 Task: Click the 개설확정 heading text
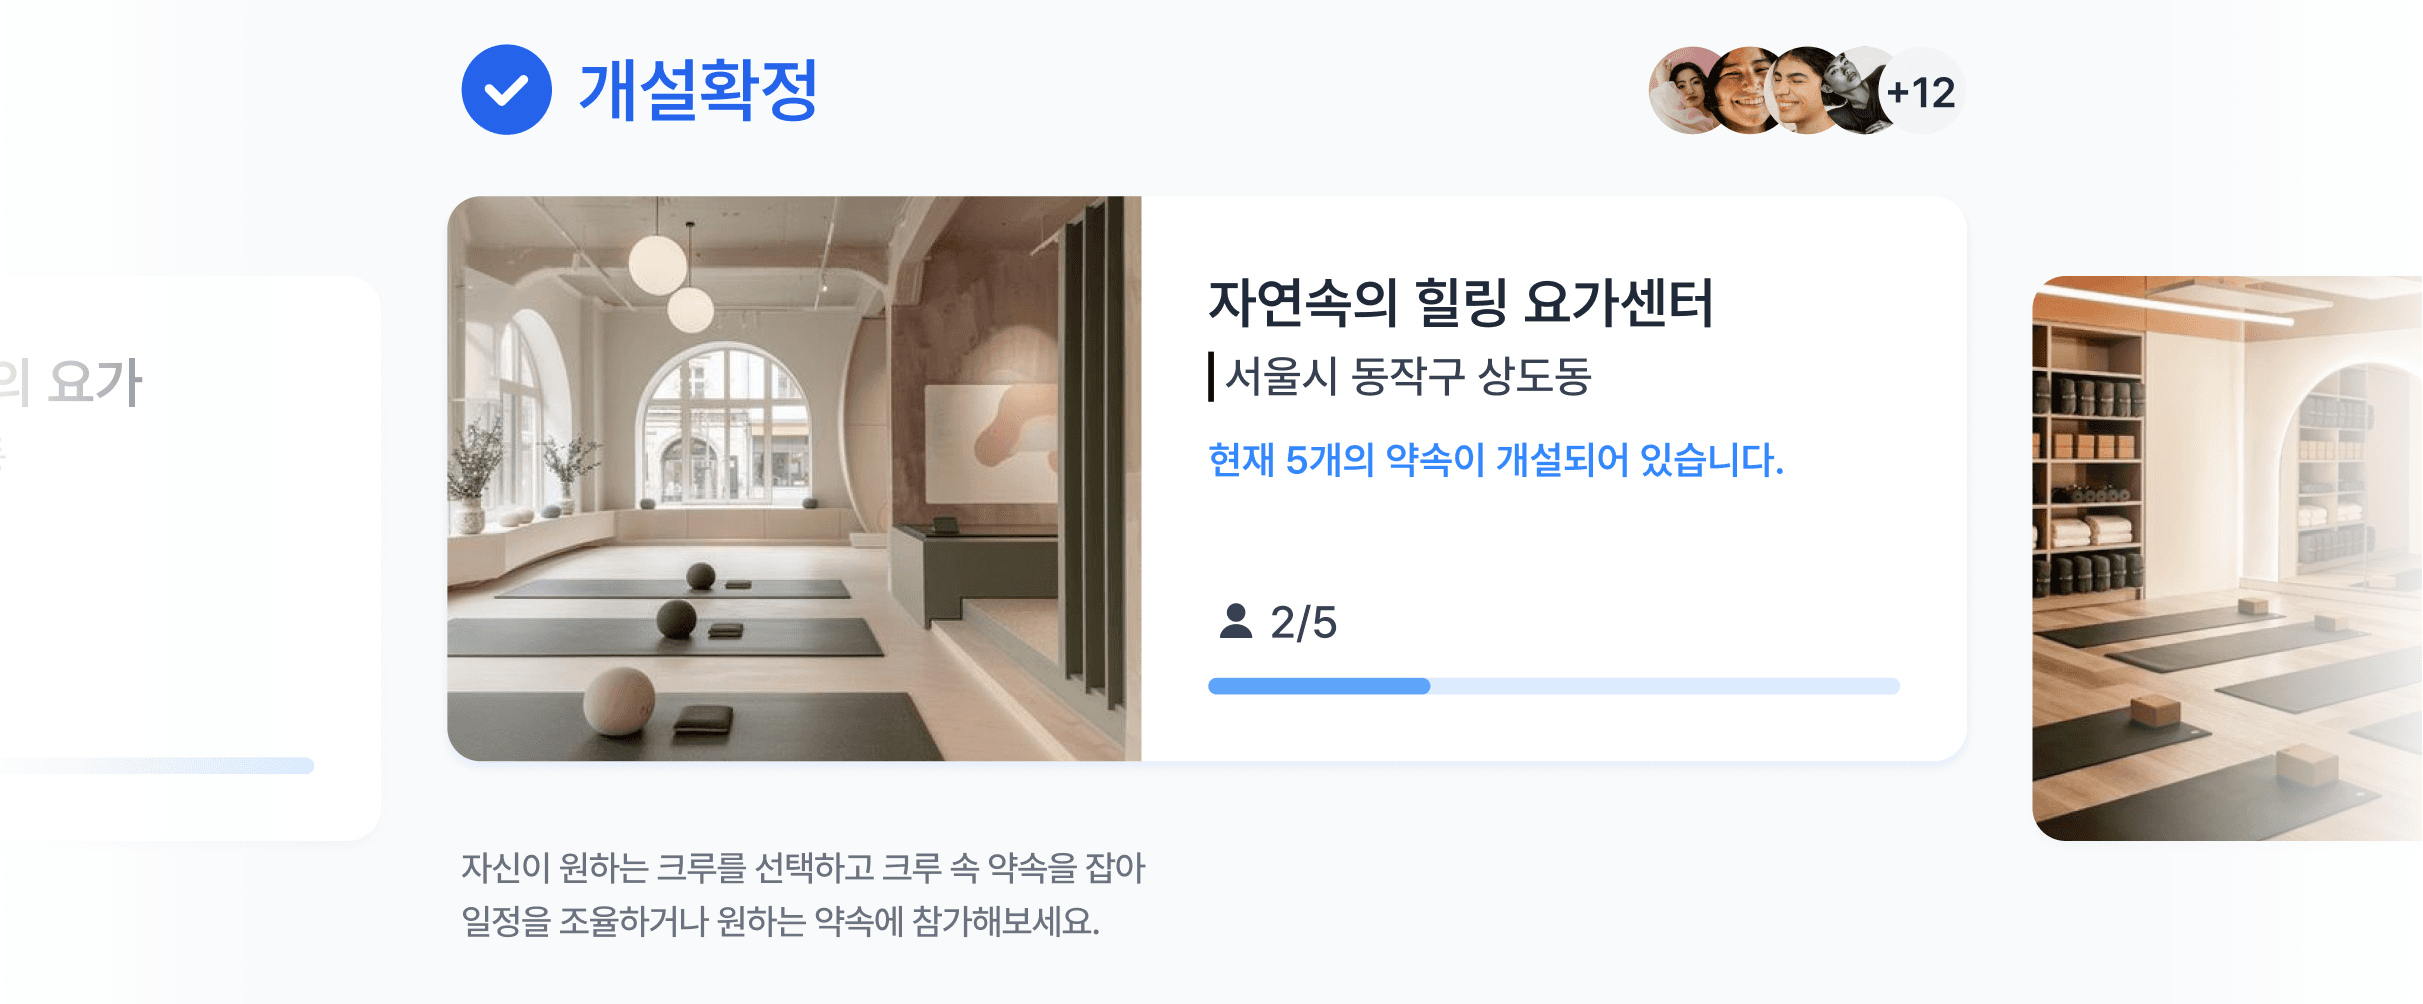click(x=699, y=91)
